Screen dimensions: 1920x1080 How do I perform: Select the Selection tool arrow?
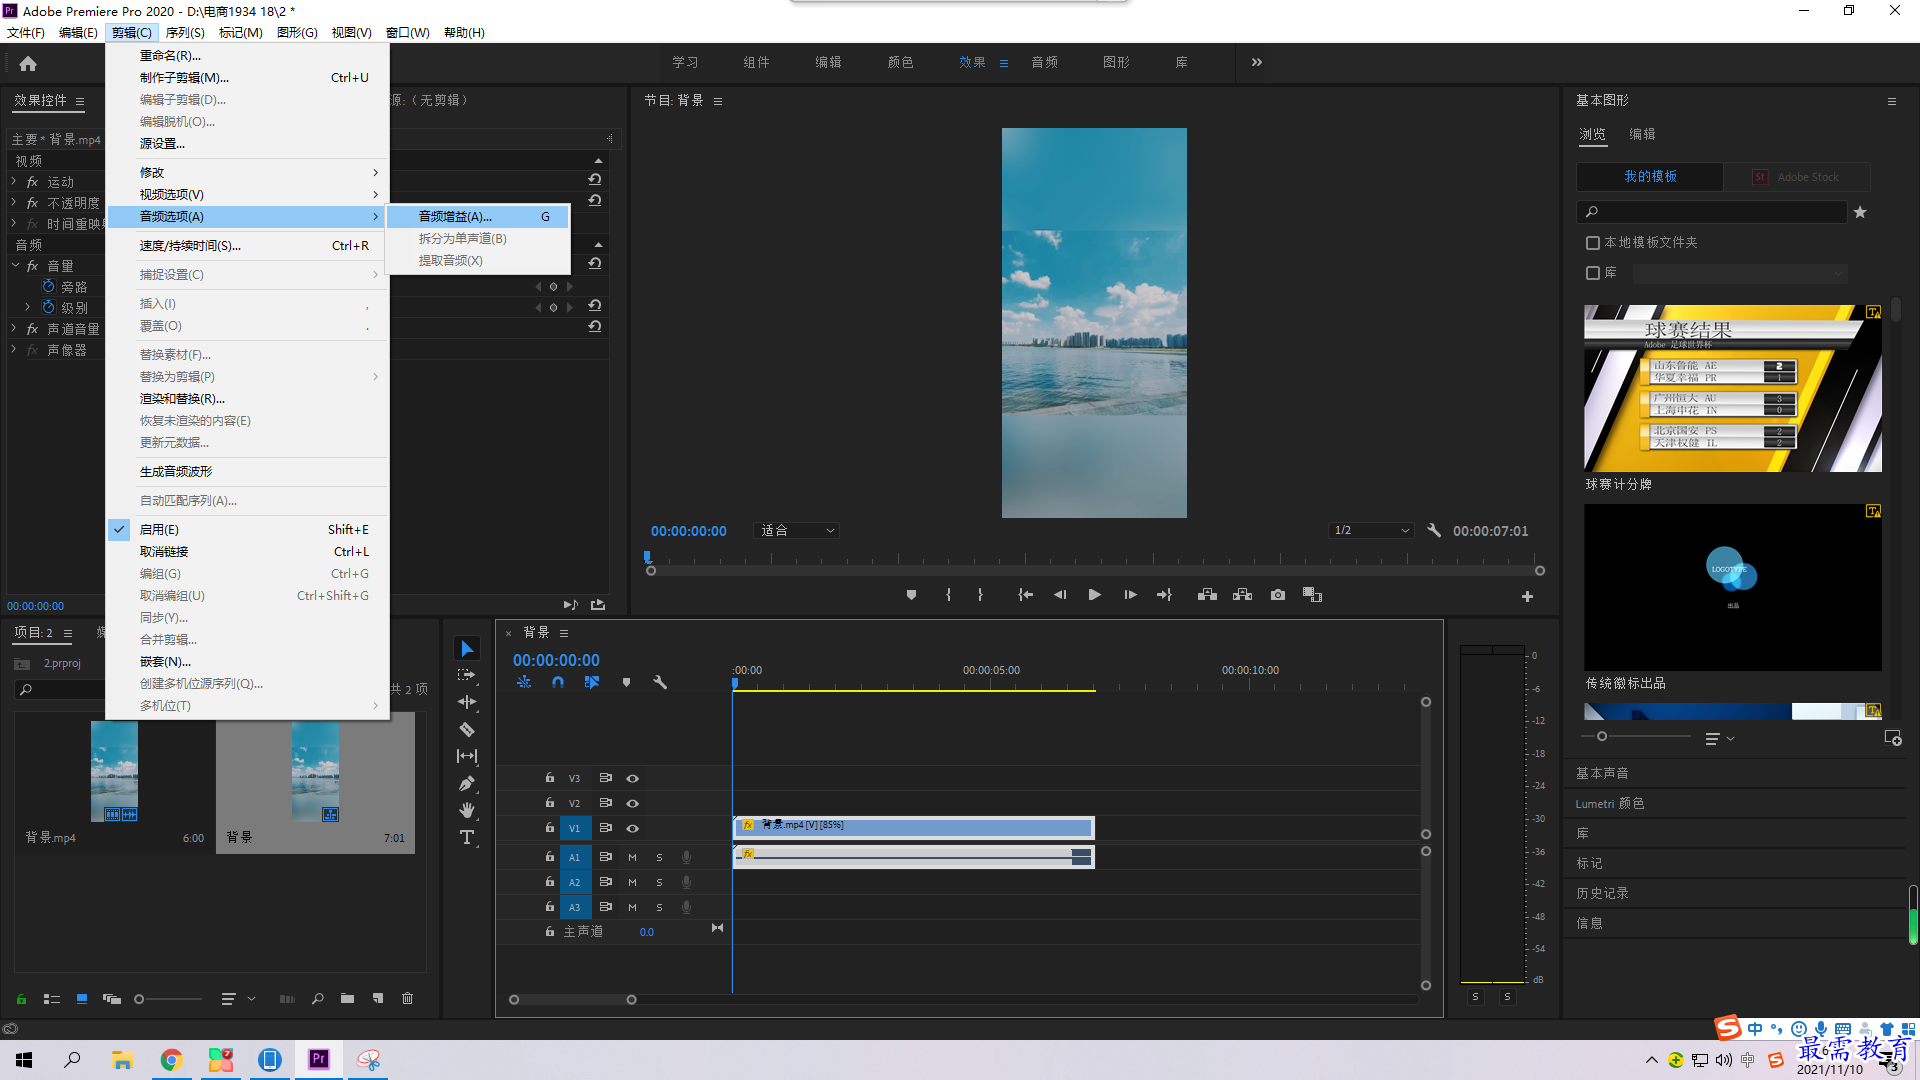click(467, 649)
